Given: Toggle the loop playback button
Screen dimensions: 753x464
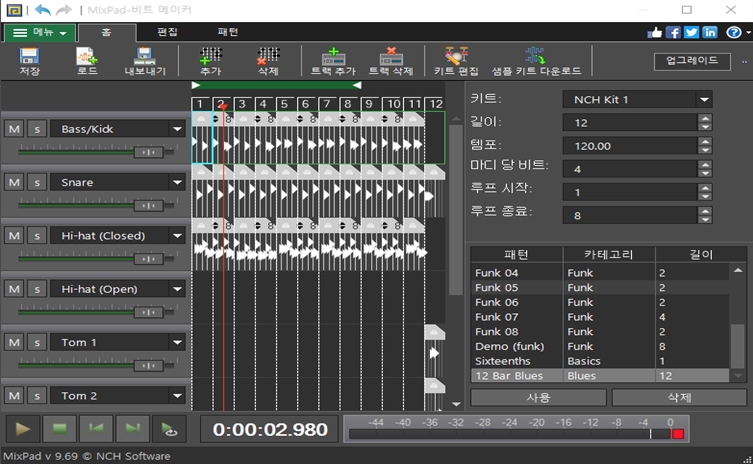Looking at the screenshot, I should [x=169, y=429].
